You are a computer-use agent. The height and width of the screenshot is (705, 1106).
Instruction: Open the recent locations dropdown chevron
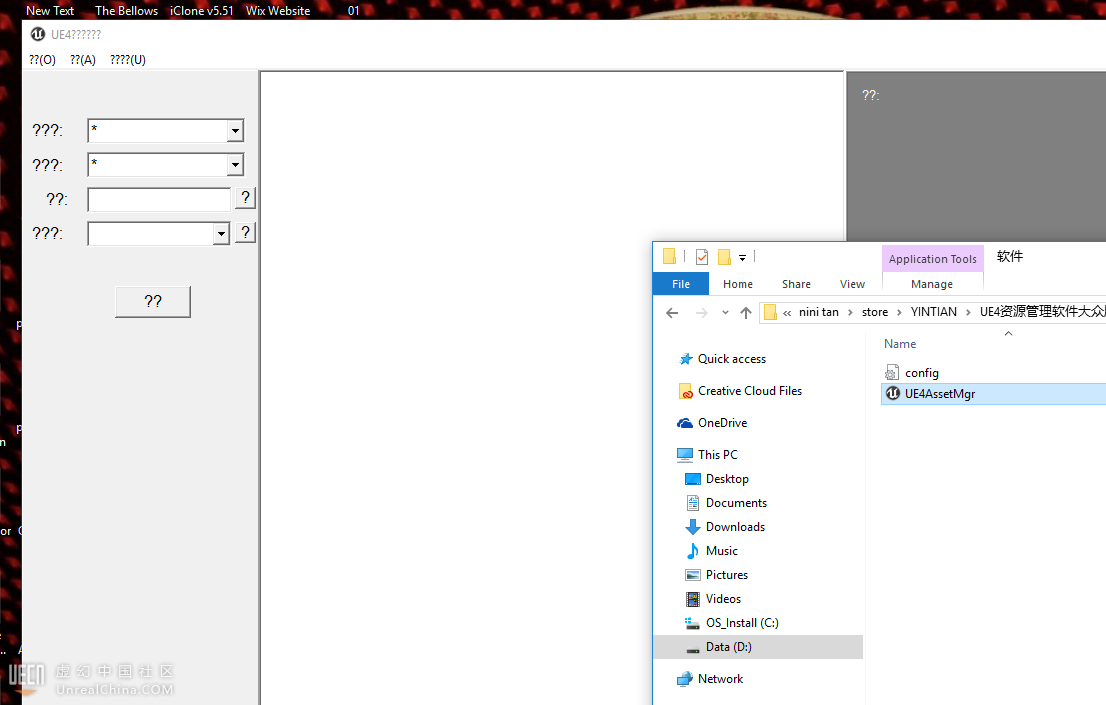pos(725,313)
